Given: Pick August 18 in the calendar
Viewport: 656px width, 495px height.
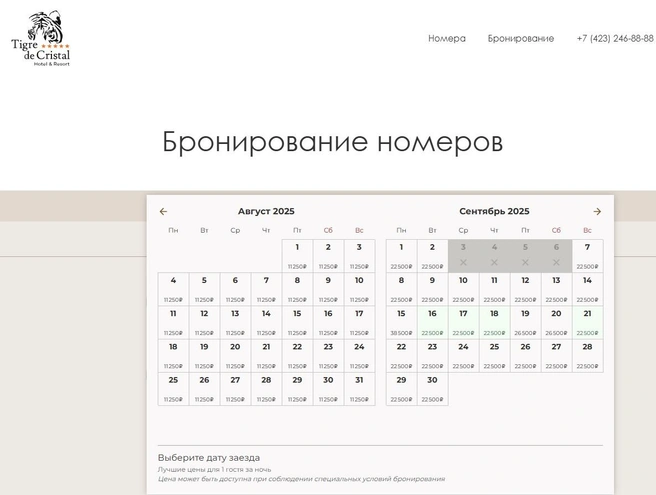Looking at the screenshot, I should [173, 356].
